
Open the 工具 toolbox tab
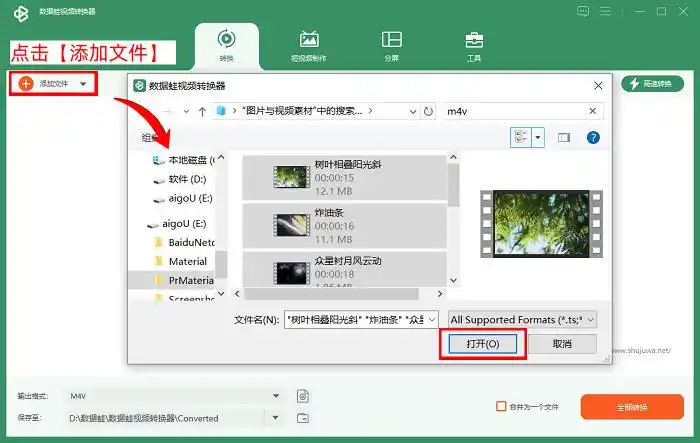474,46
